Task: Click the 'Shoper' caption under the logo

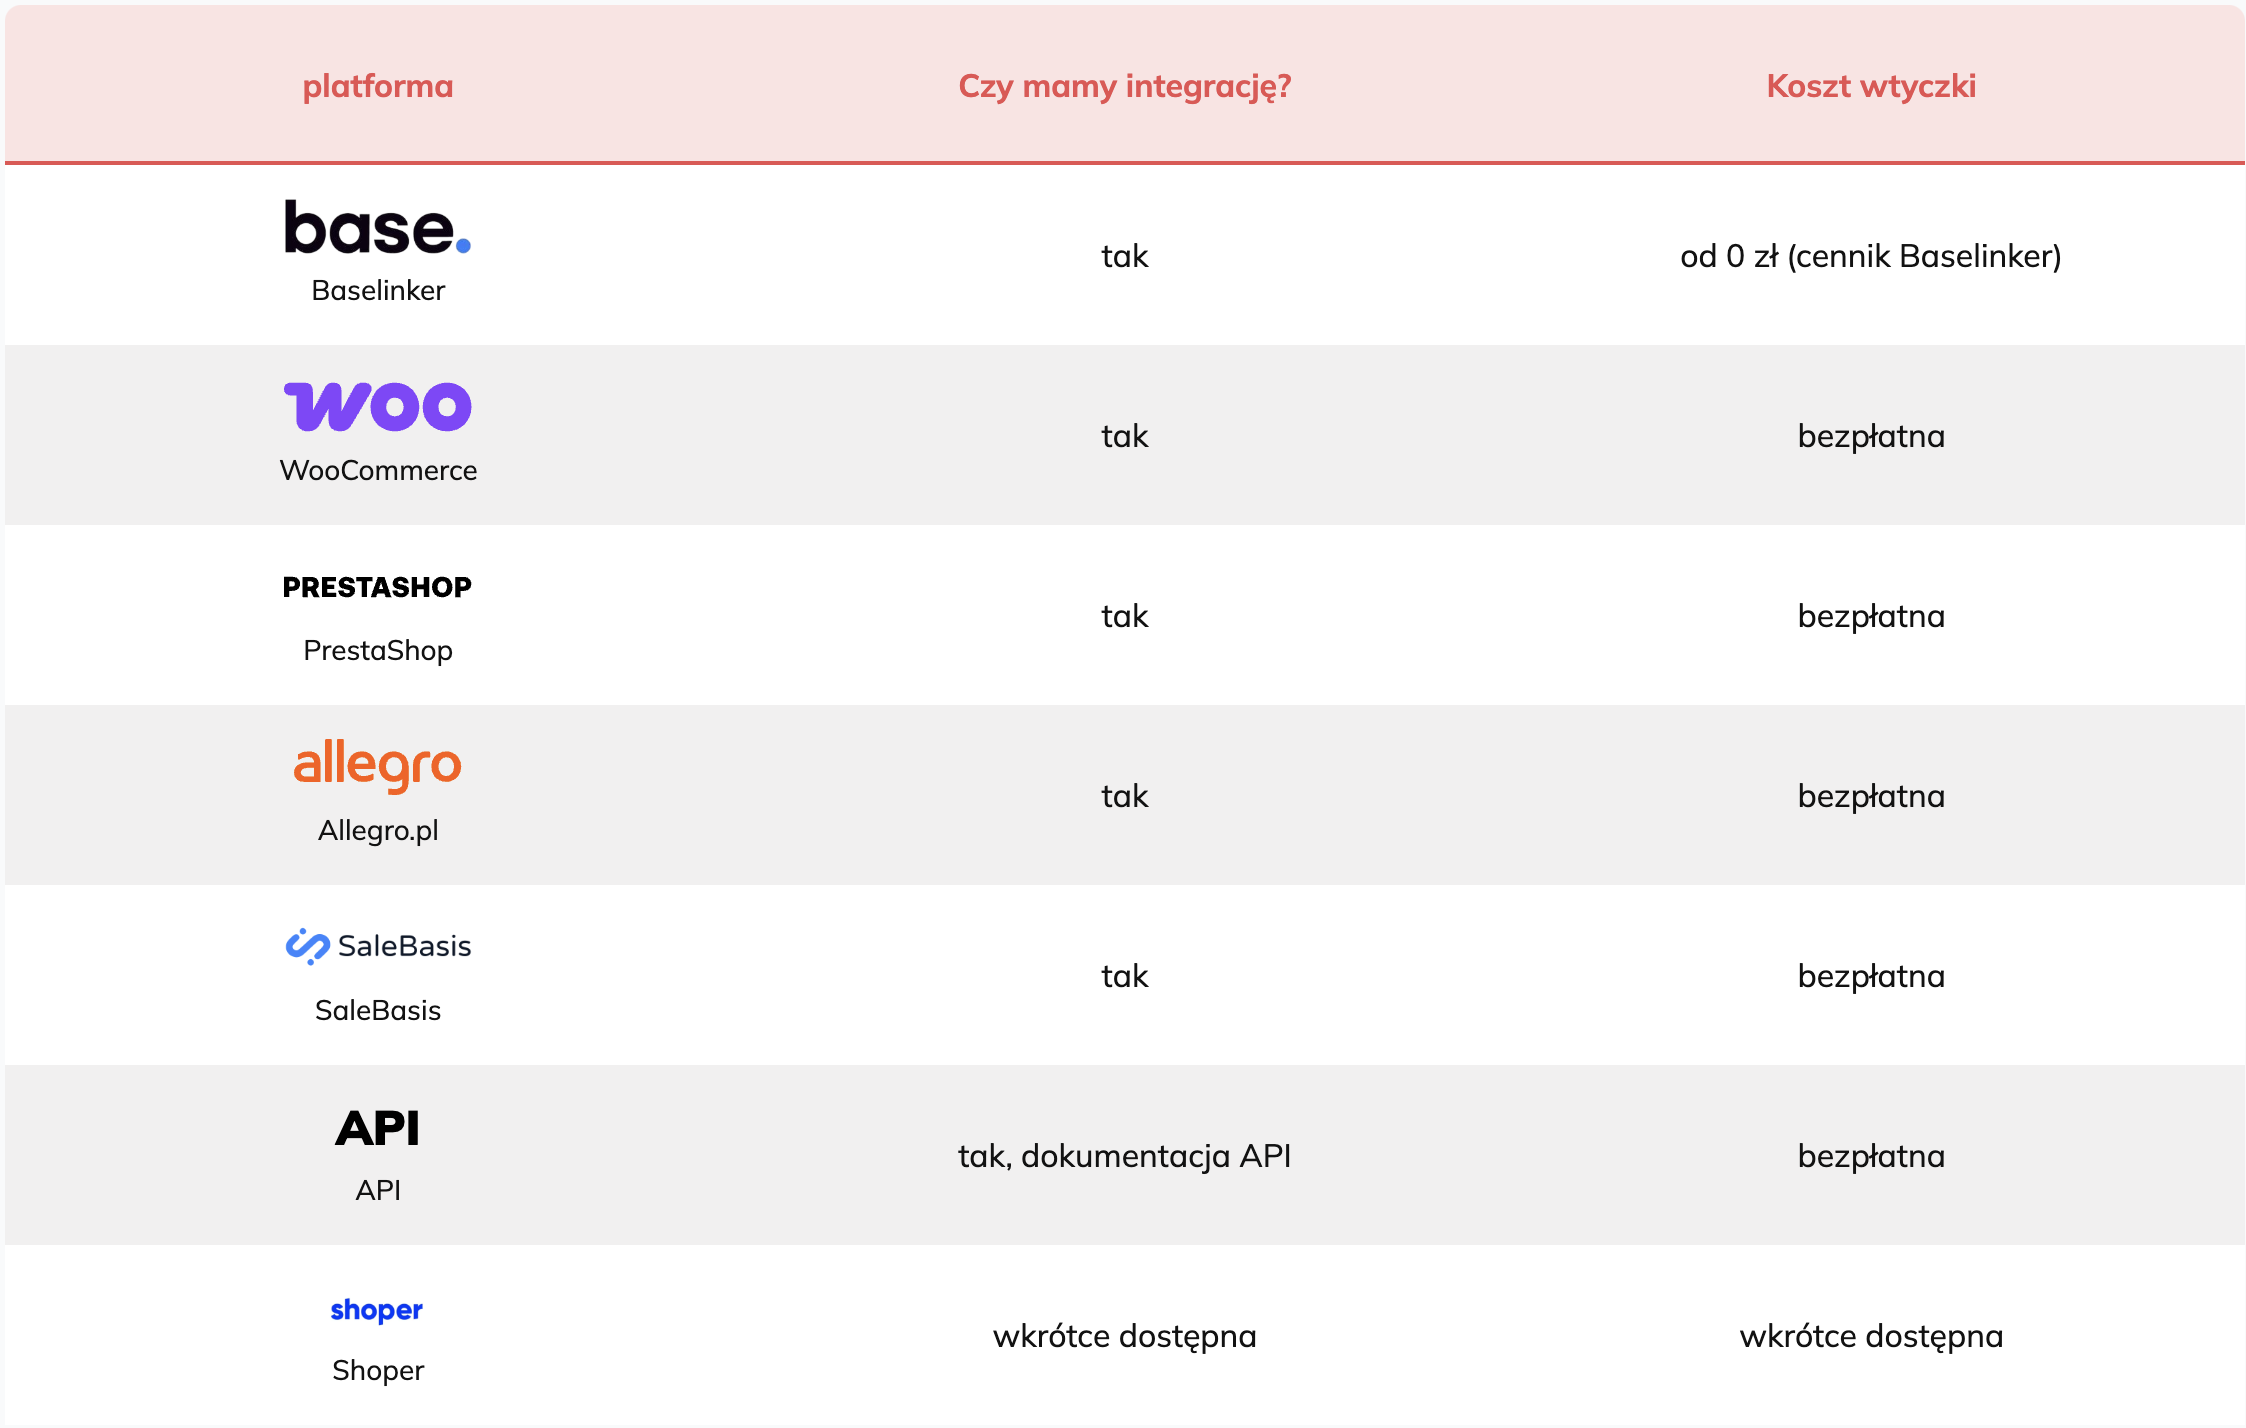Action: click(377, 1370)
